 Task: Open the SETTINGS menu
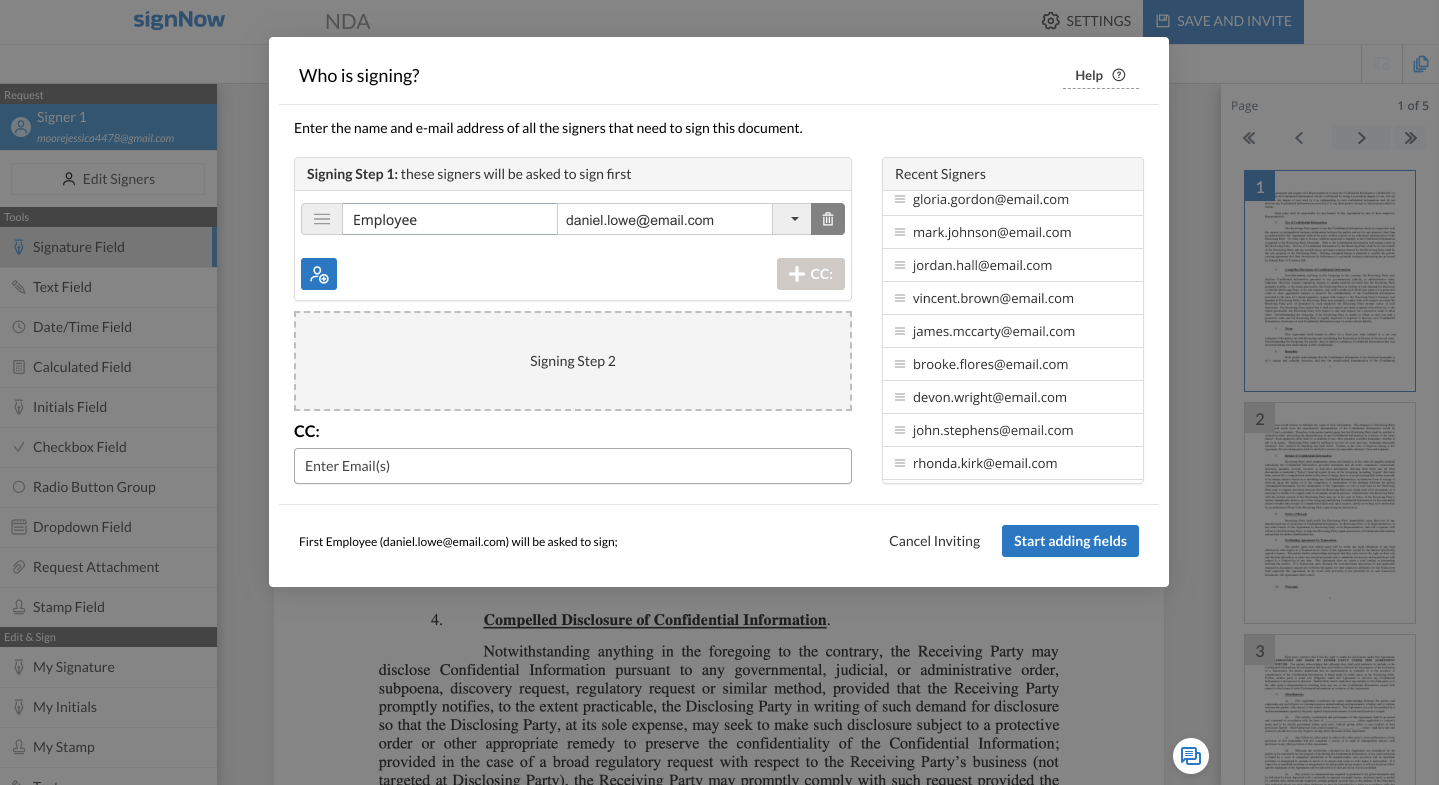click(x=1086, y=20)
